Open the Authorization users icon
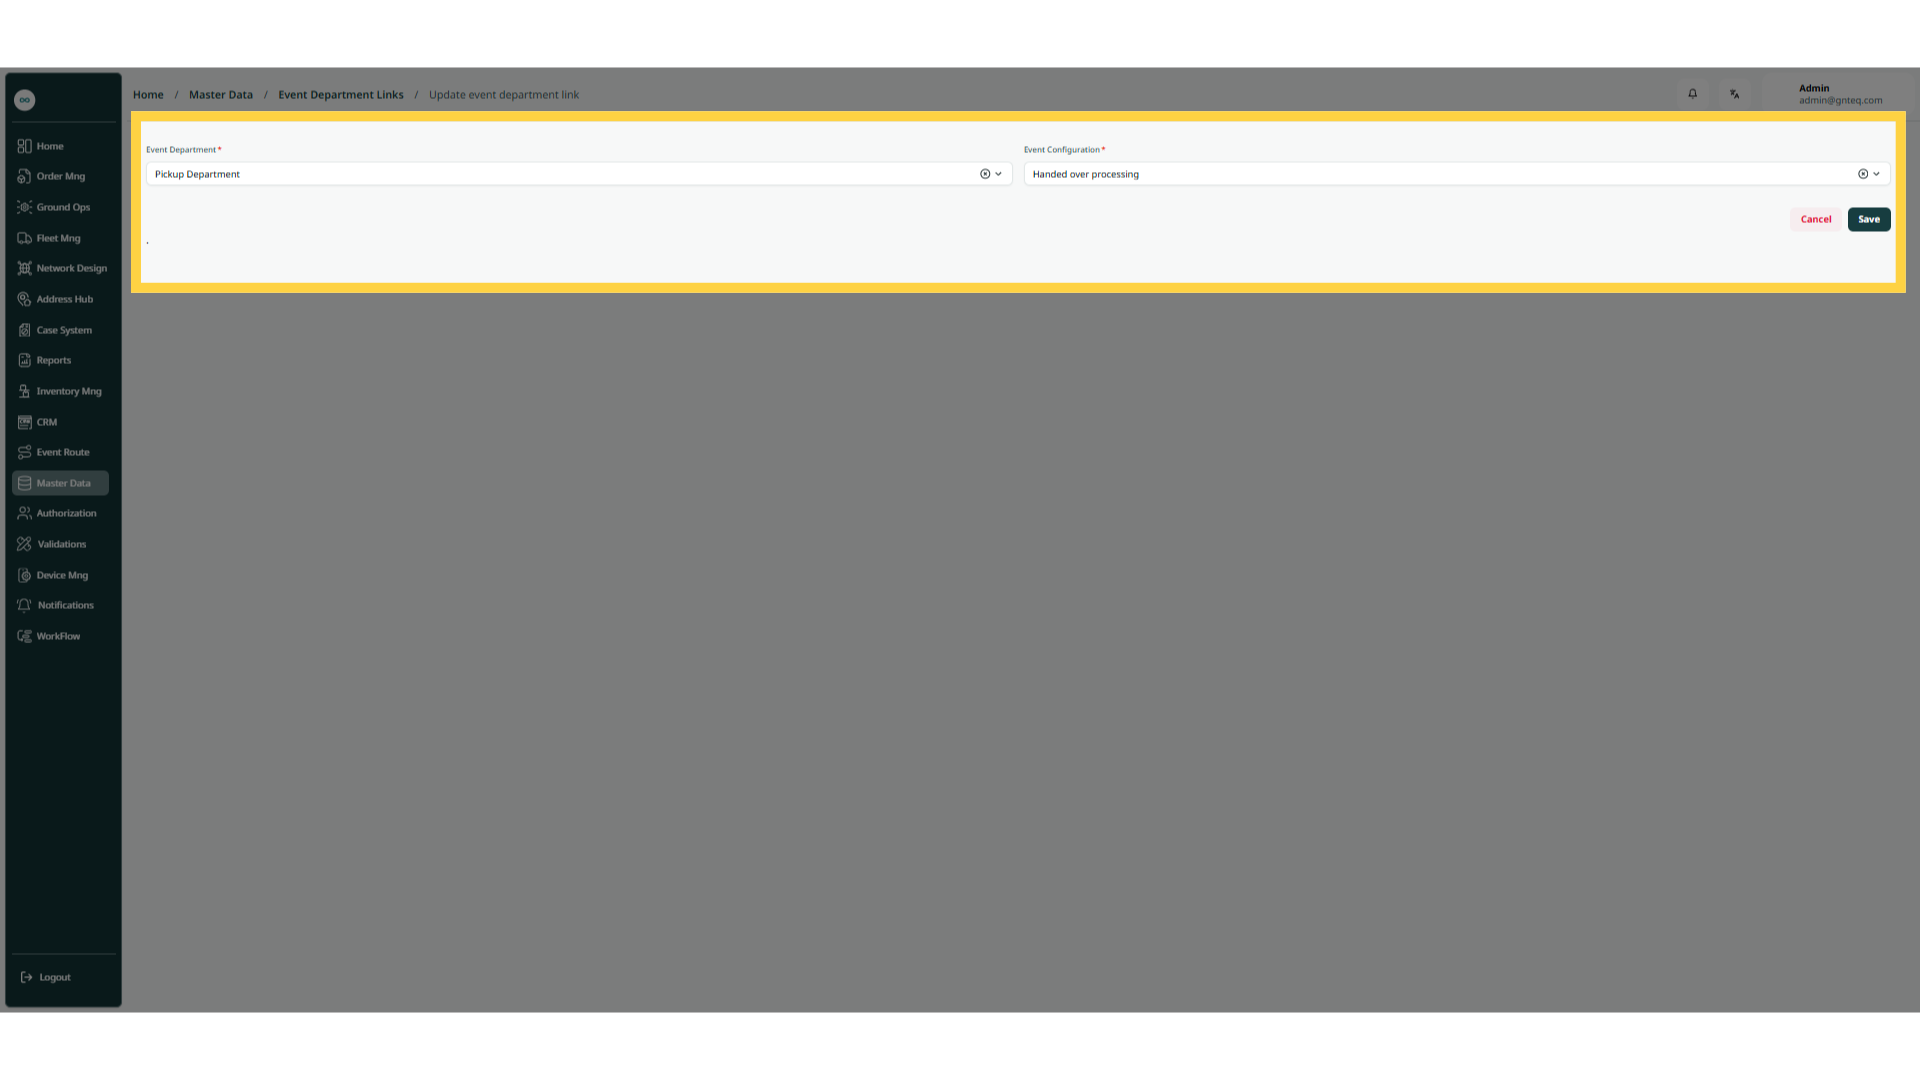The image size is (1920, 1080). pyautogui.click(x=24, y=513)
